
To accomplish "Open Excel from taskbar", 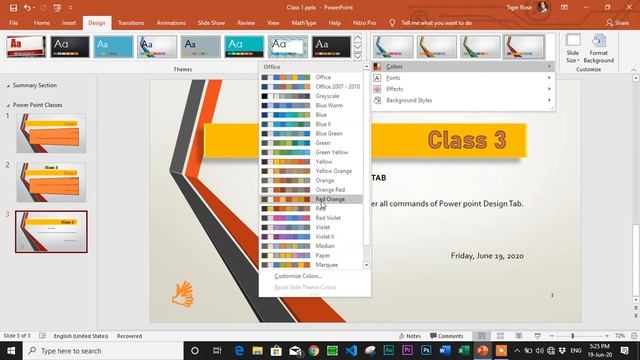I will click(463, 351).
